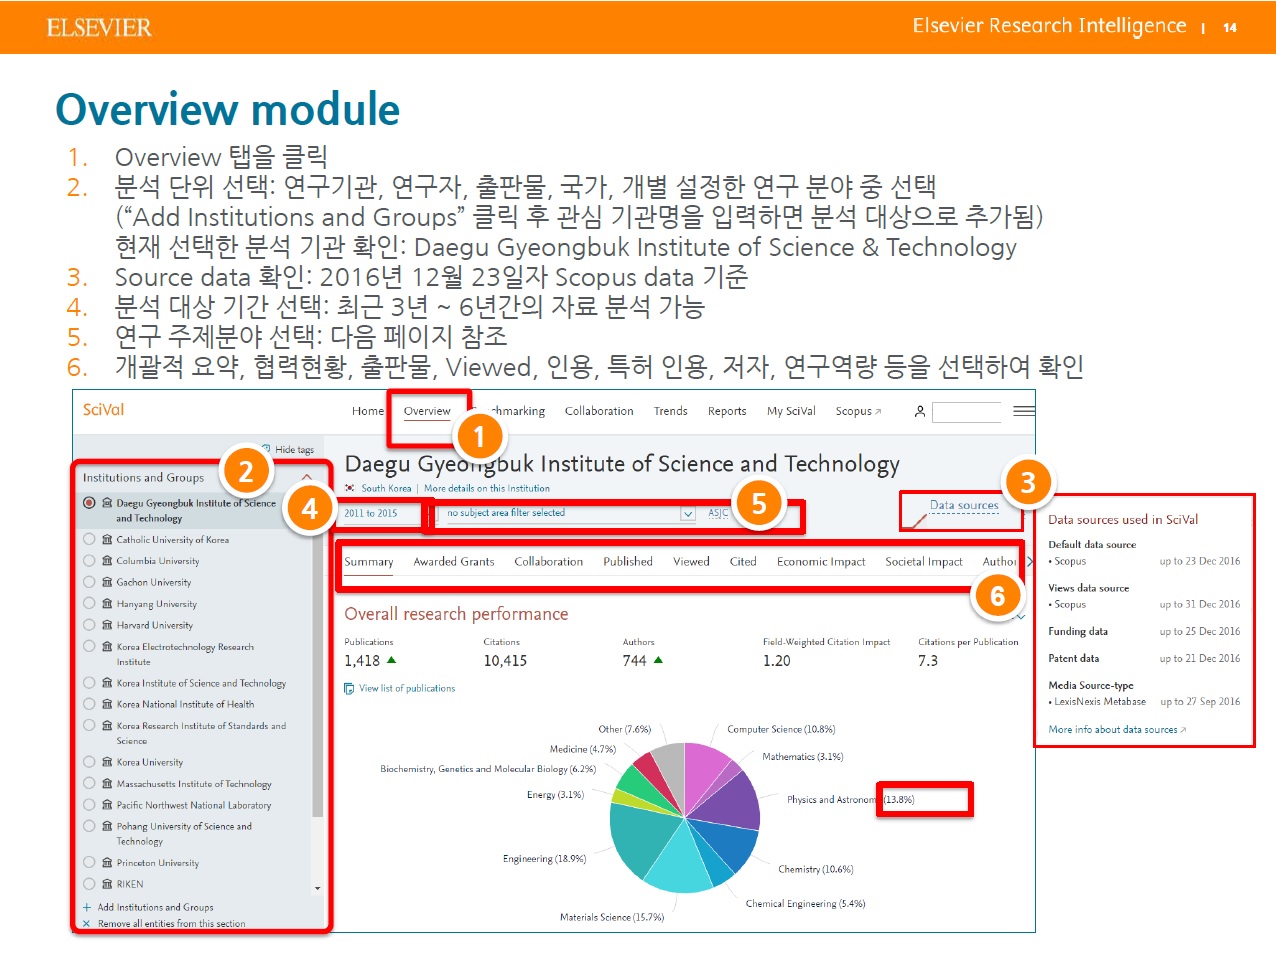Click More details on this Institution
1276x958 pixels.
pos(487,488)
